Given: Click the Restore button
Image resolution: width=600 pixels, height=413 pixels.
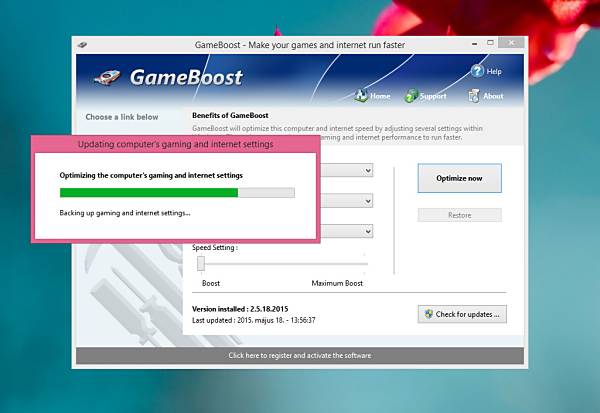Looking at the screenshot, I should [x=459, y=215].
